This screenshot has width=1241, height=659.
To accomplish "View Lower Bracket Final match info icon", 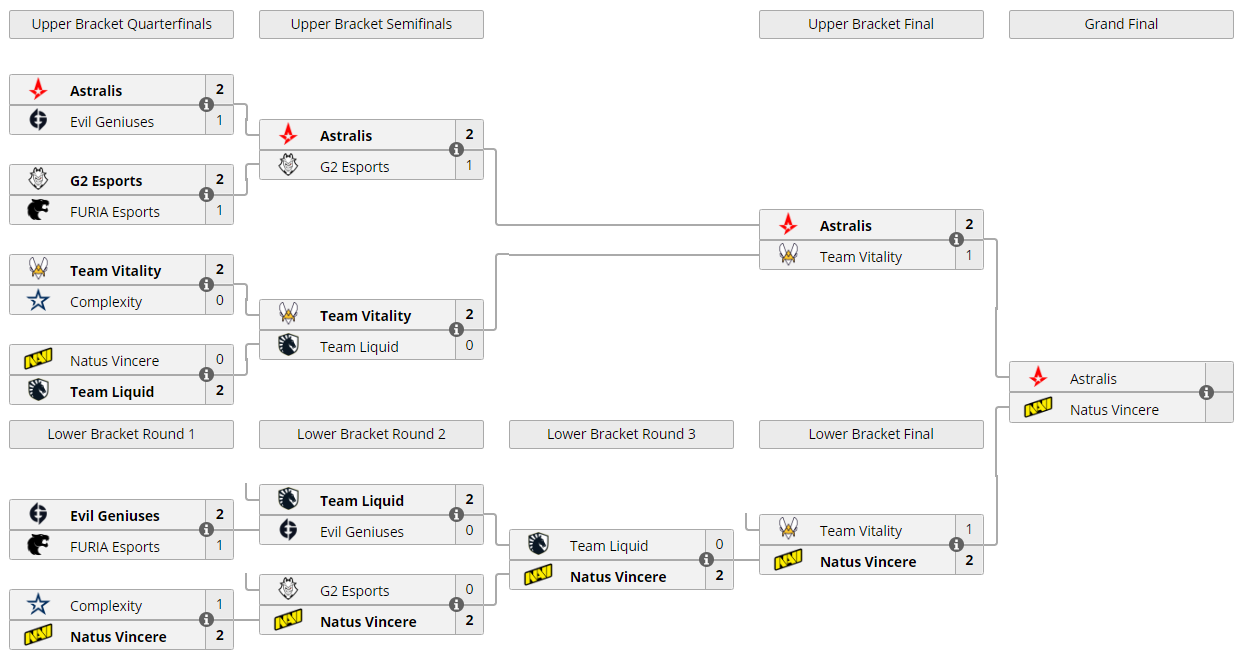I will 956,545.
